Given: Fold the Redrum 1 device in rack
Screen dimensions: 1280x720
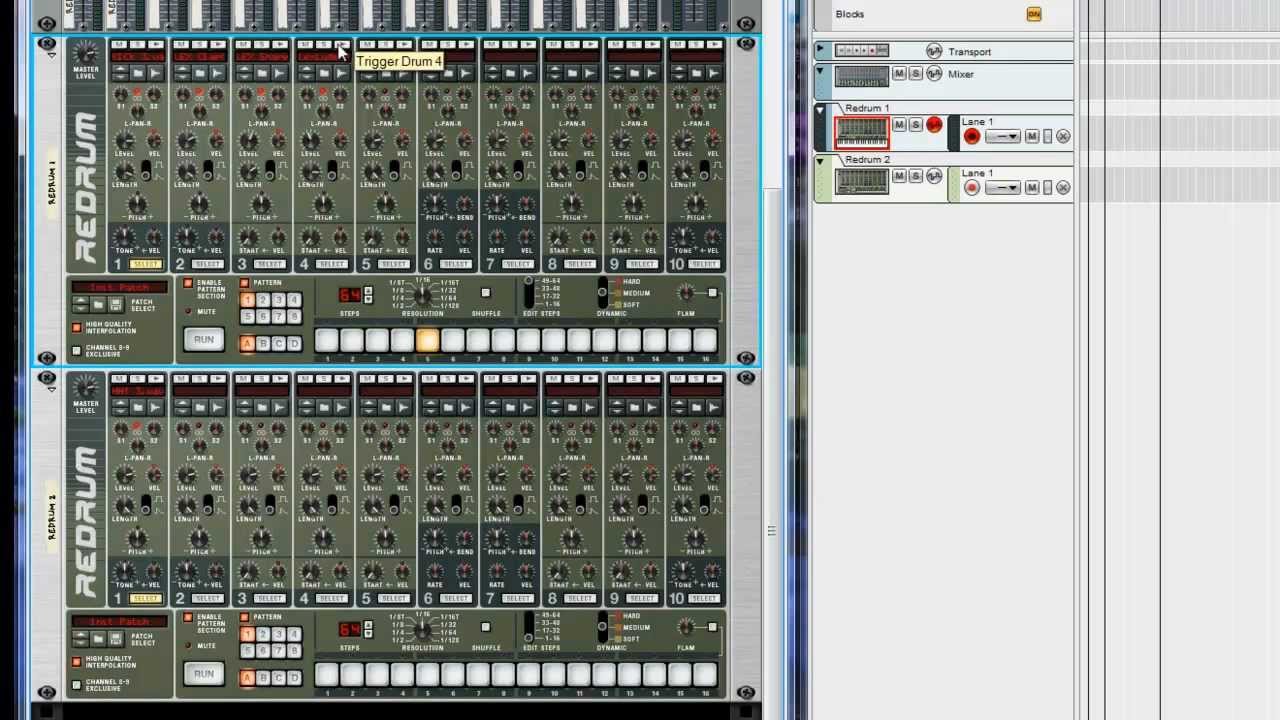Looking at the screenshot, I should tap(51, 53).
